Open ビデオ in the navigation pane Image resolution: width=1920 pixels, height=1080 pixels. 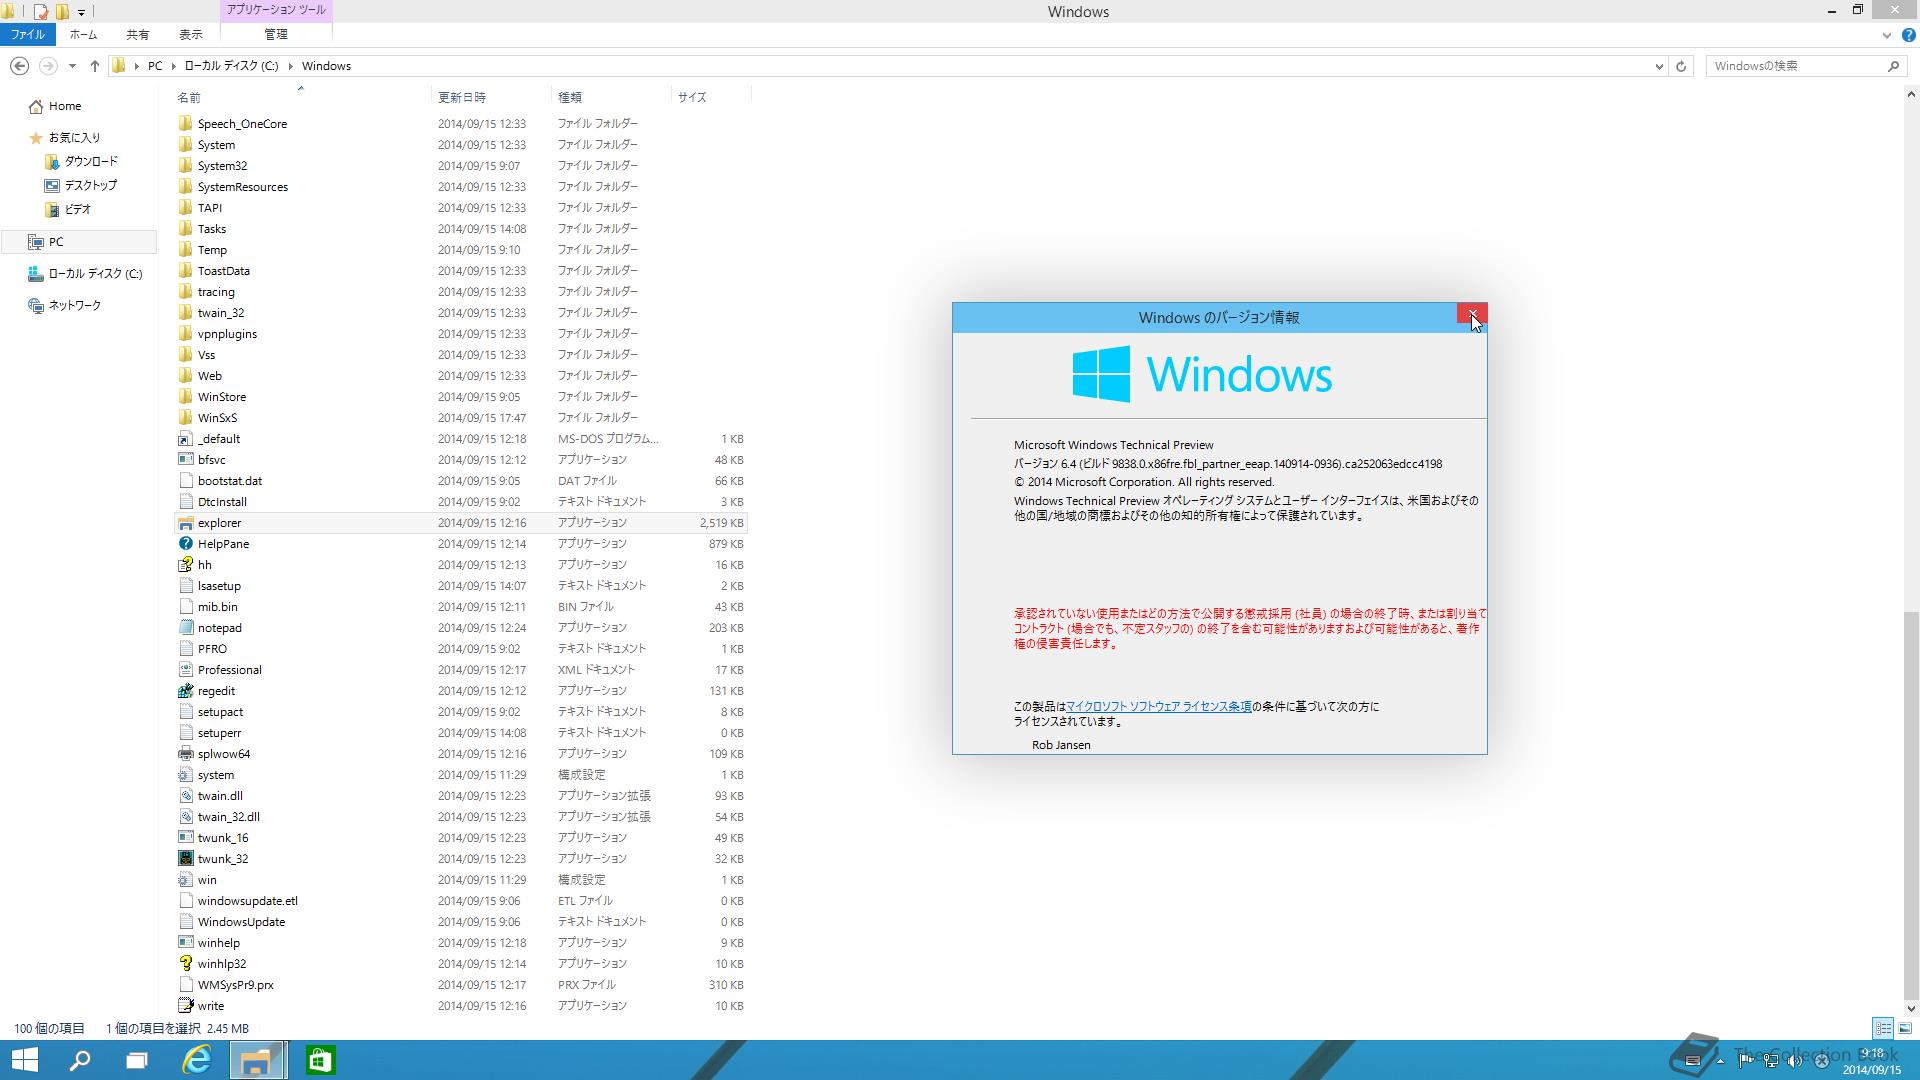(x=69, y=209)
